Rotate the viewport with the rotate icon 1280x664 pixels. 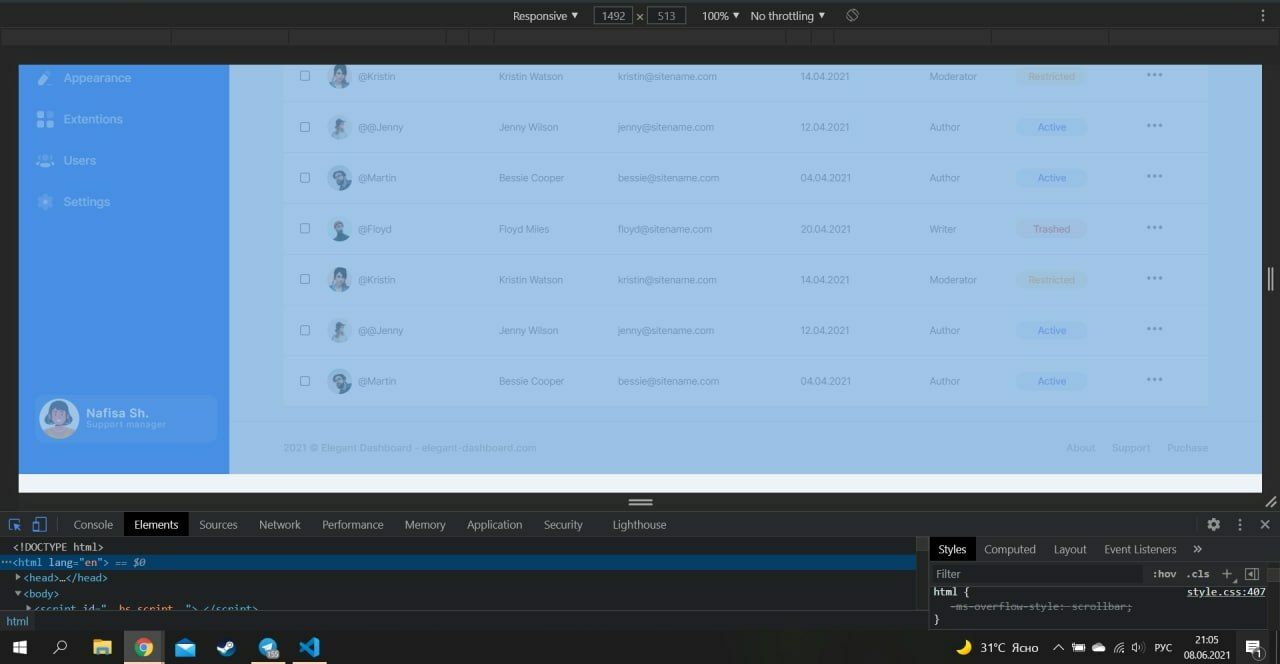pyautogui.click(x=852, y=16)
